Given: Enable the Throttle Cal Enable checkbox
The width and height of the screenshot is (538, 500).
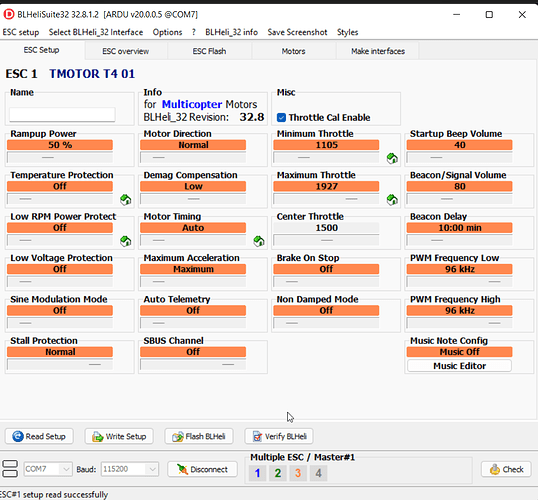Looking at the screenshot, I should [281, 118].
